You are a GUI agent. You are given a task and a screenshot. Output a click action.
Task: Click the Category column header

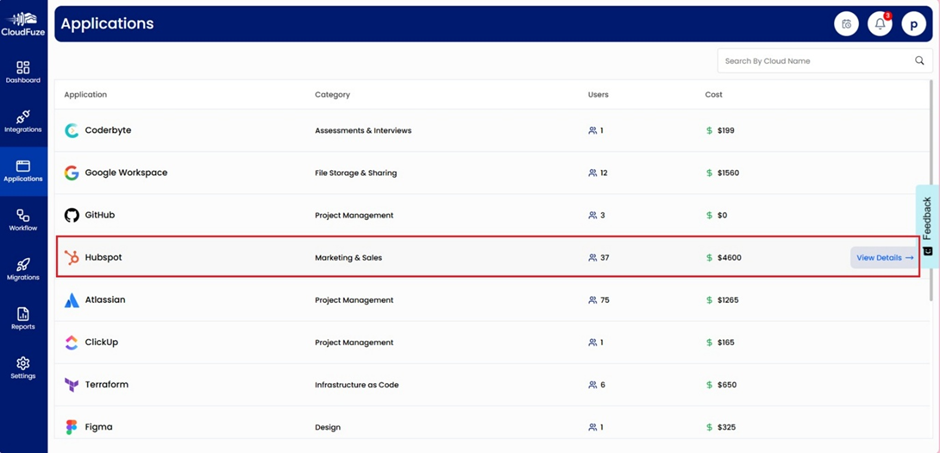point(332,95)
